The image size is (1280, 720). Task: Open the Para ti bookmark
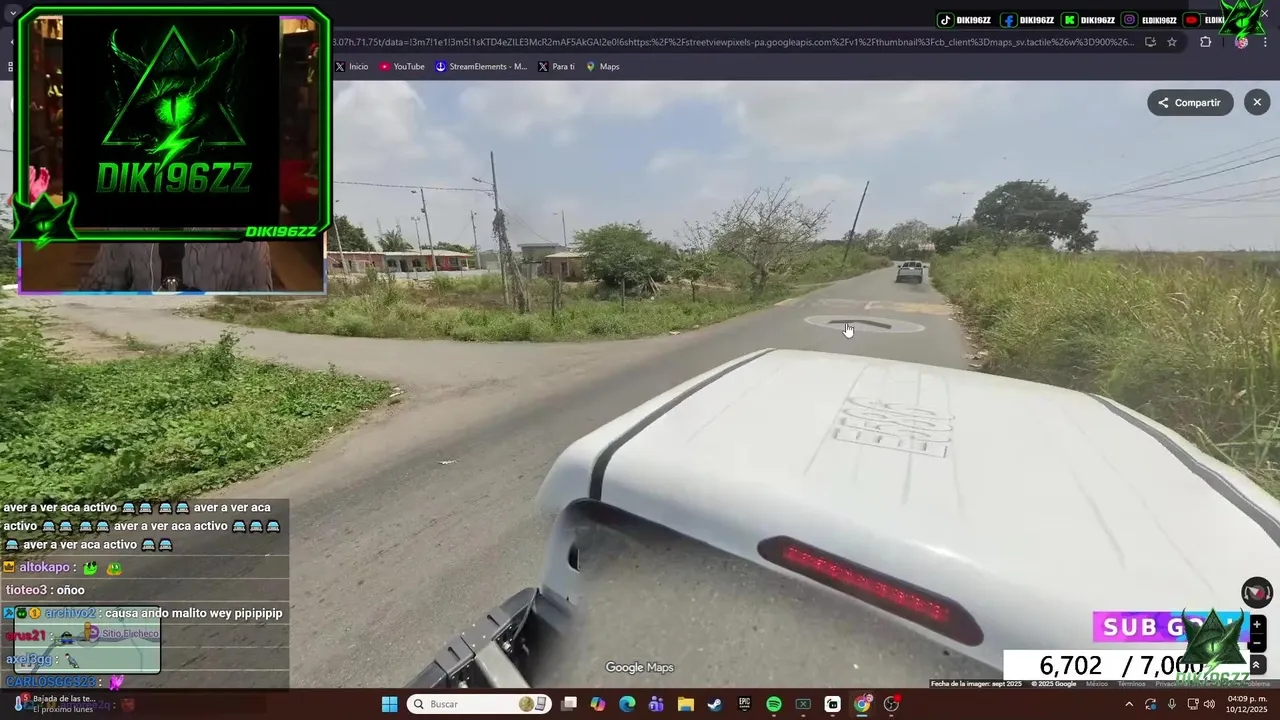[556, 67]
